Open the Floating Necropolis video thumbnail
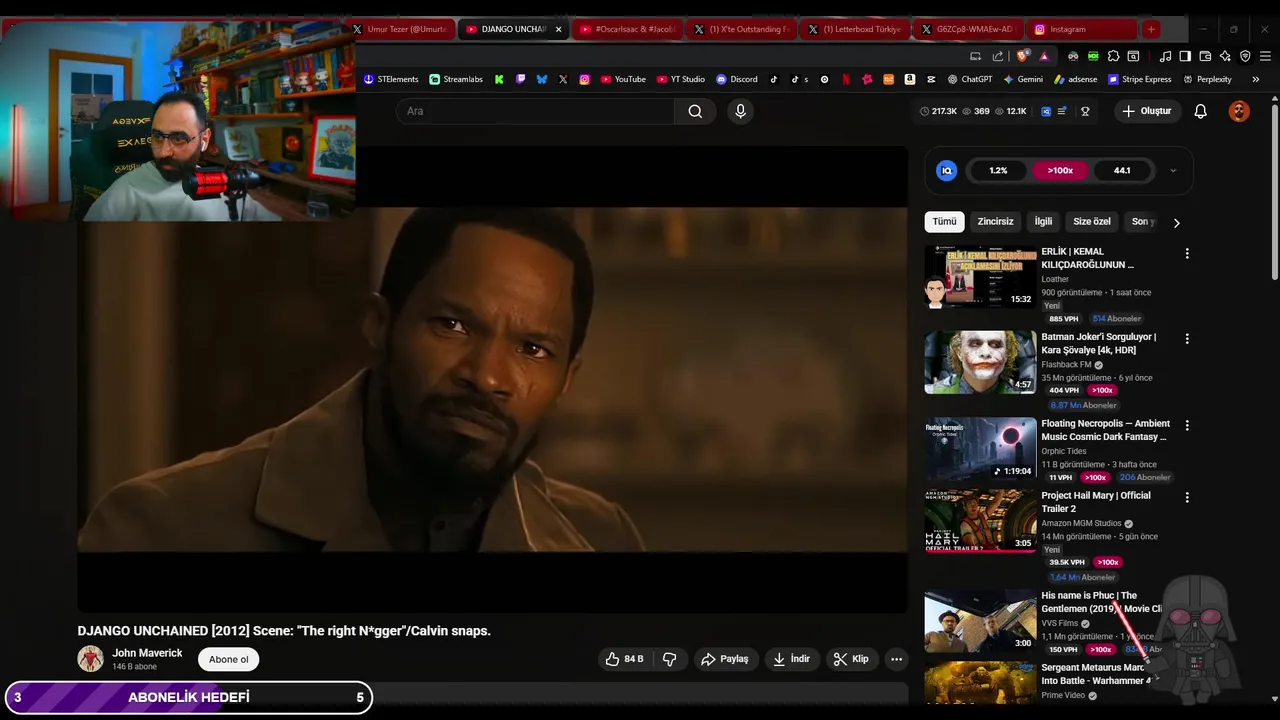Image resolution: width=1280 pixels, height=720 pixels. 980,448
